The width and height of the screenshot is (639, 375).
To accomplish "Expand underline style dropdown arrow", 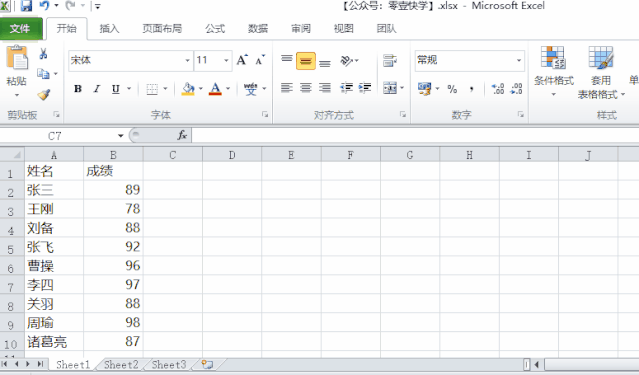I will coord(129,88).
